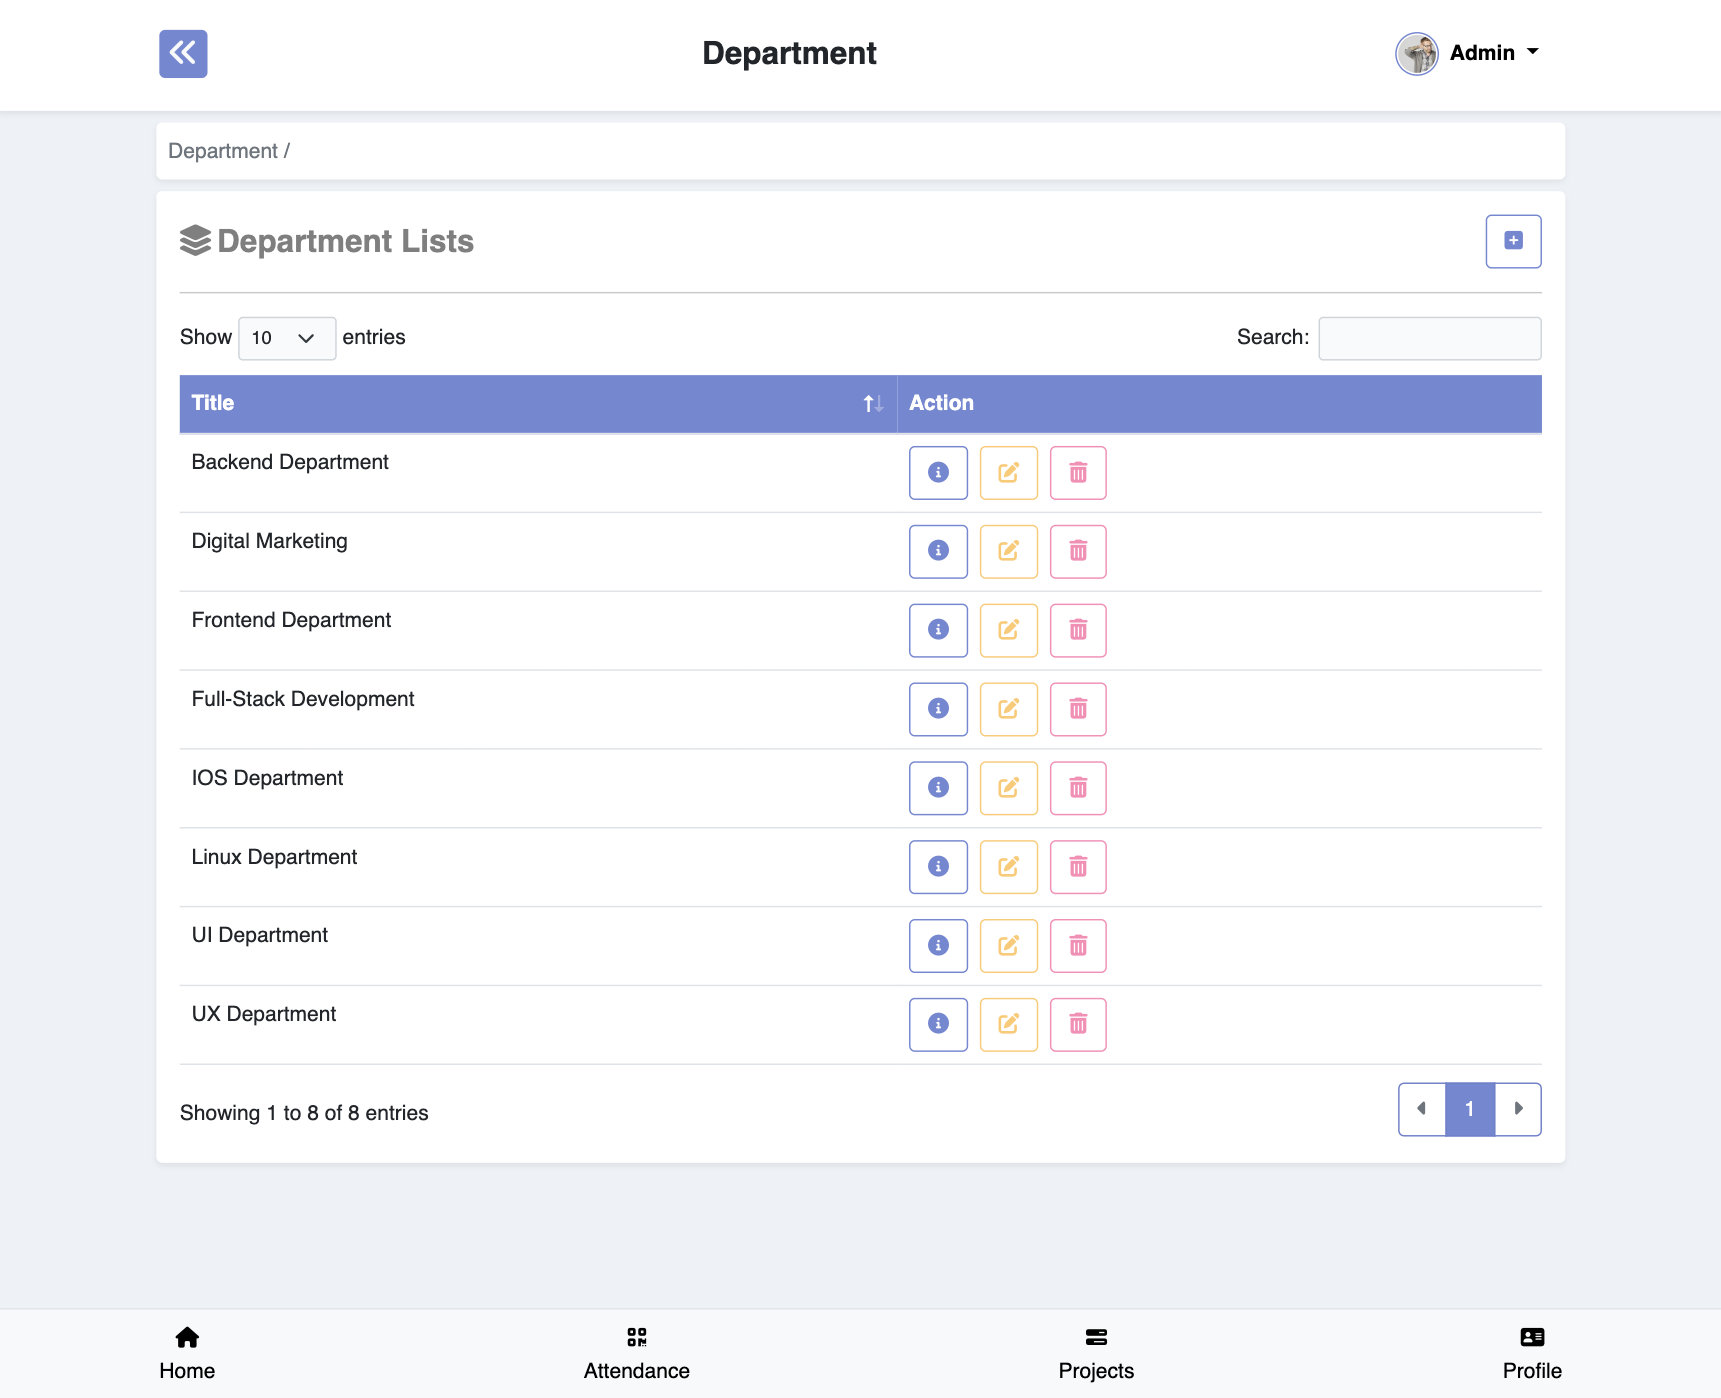Image resolution: width=1721 pixels, height=1398 pixels.
Task: Open info for Full-Stack Development
Action: (x=937, y=709)
